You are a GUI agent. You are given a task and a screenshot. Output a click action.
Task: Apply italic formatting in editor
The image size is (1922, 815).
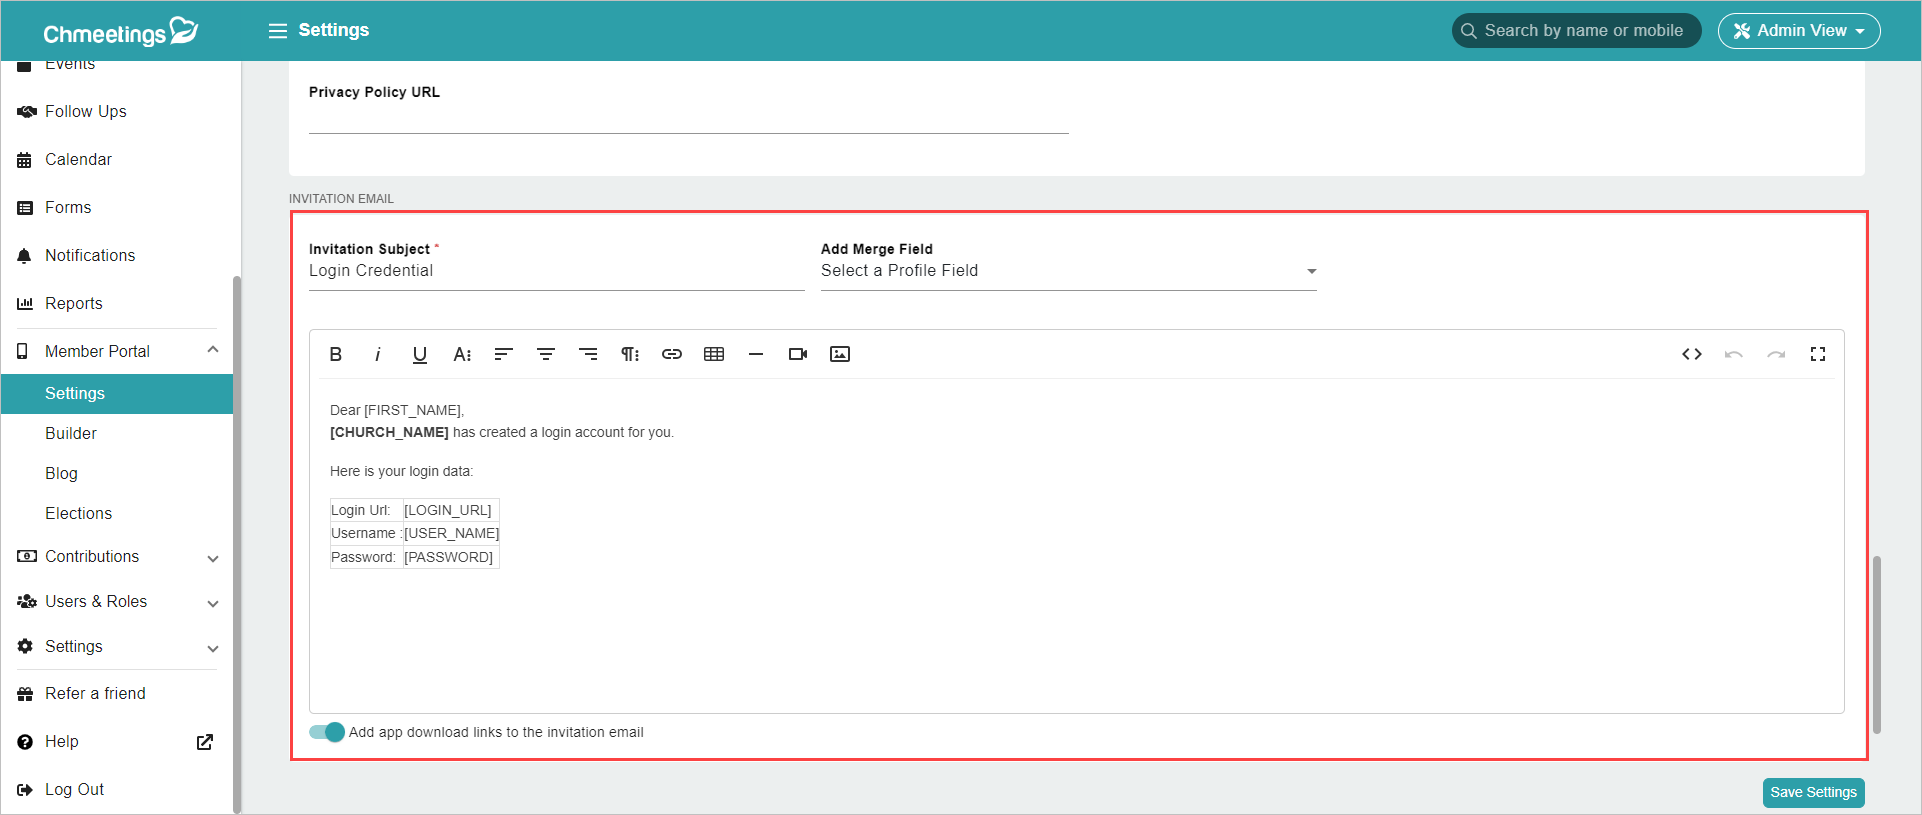(x=378, y=354)
